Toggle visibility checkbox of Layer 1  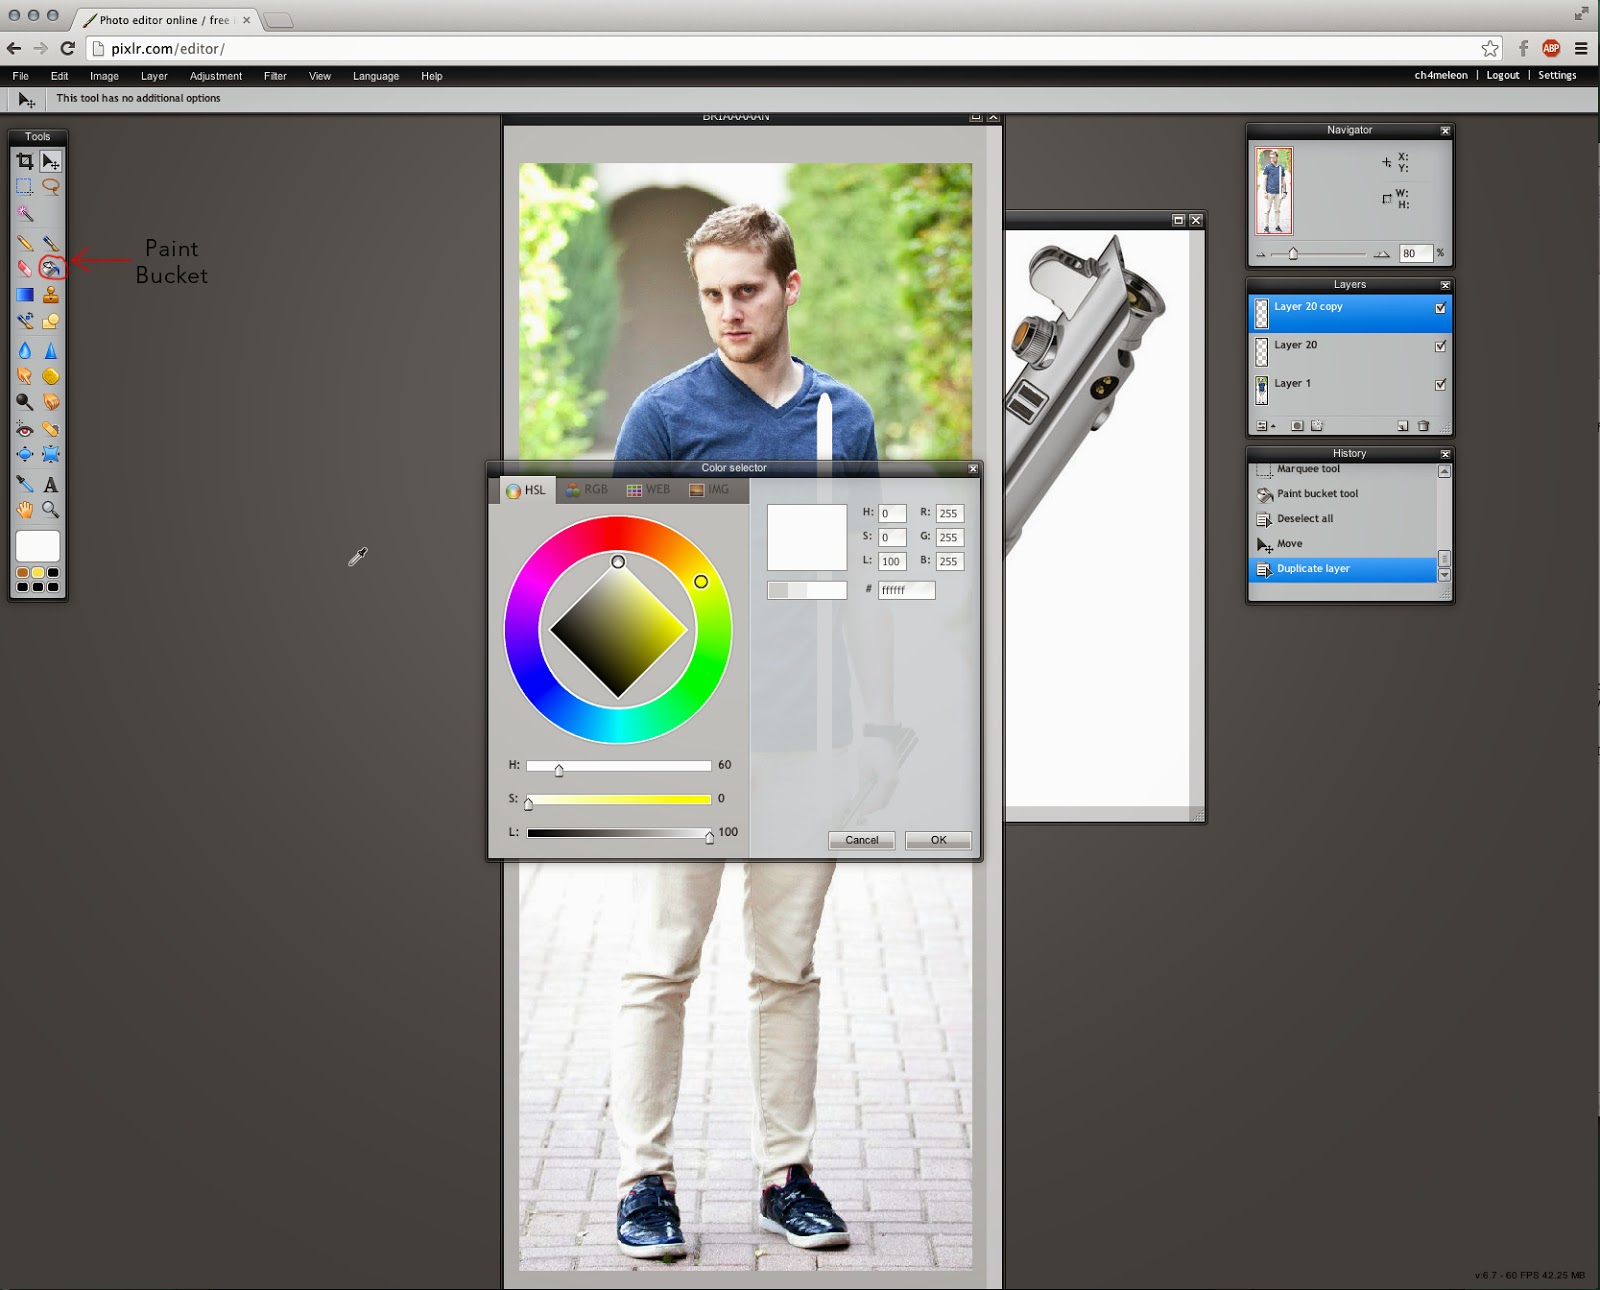(1441, 385)
